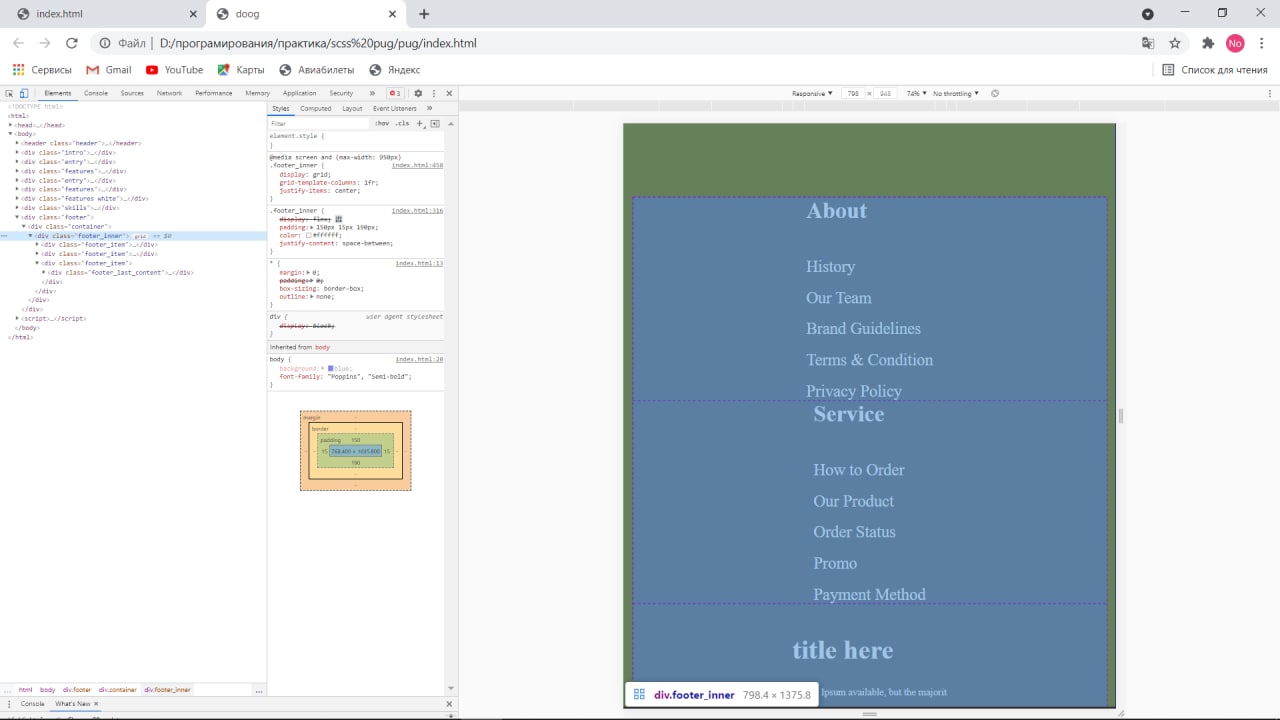Expand the footer_last_content node

[x=44, y=272]
